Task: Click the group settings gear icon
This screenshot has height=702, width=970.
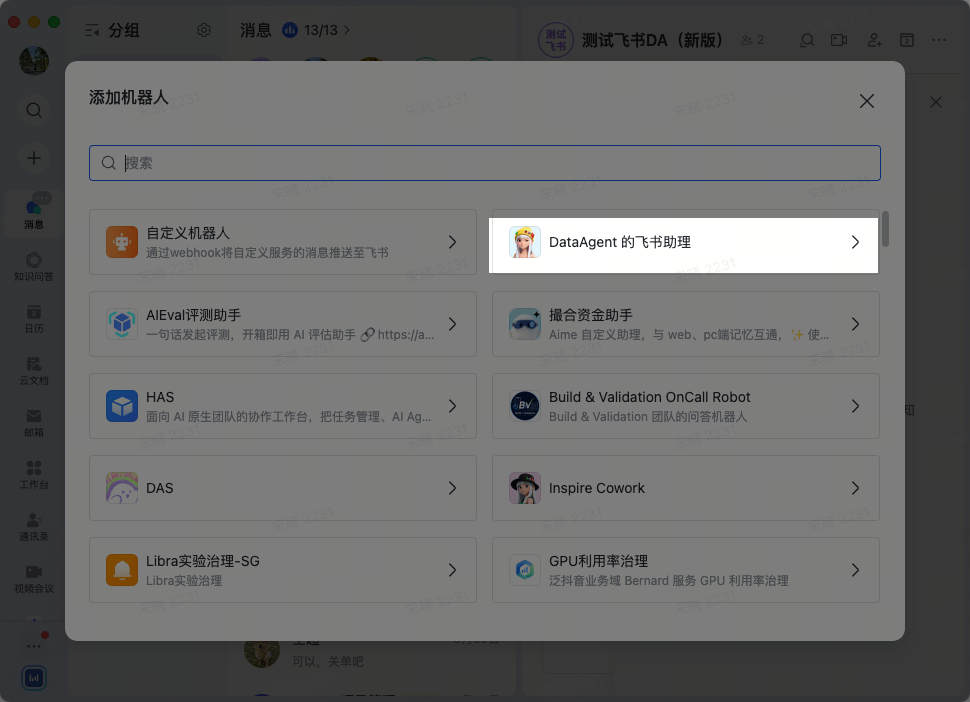Action: pos(204,30)
